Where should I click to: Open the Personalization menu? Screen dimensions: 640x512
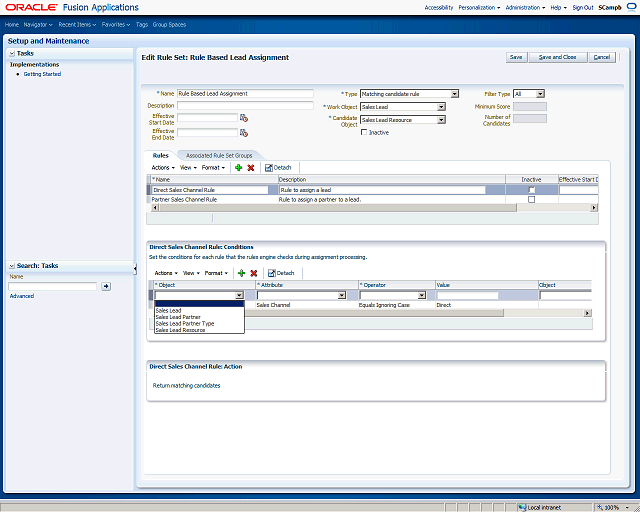[x=479, y=7]
